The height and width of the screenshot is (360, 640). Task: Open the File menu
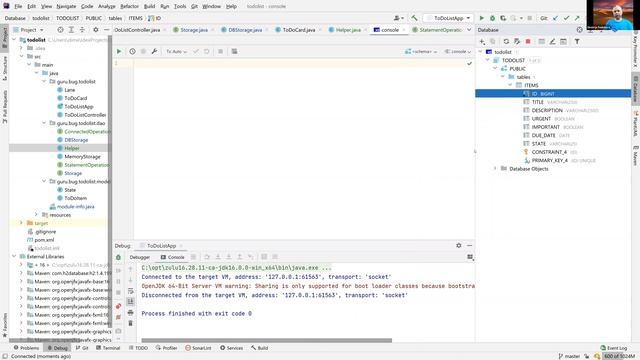coord(18,7)
